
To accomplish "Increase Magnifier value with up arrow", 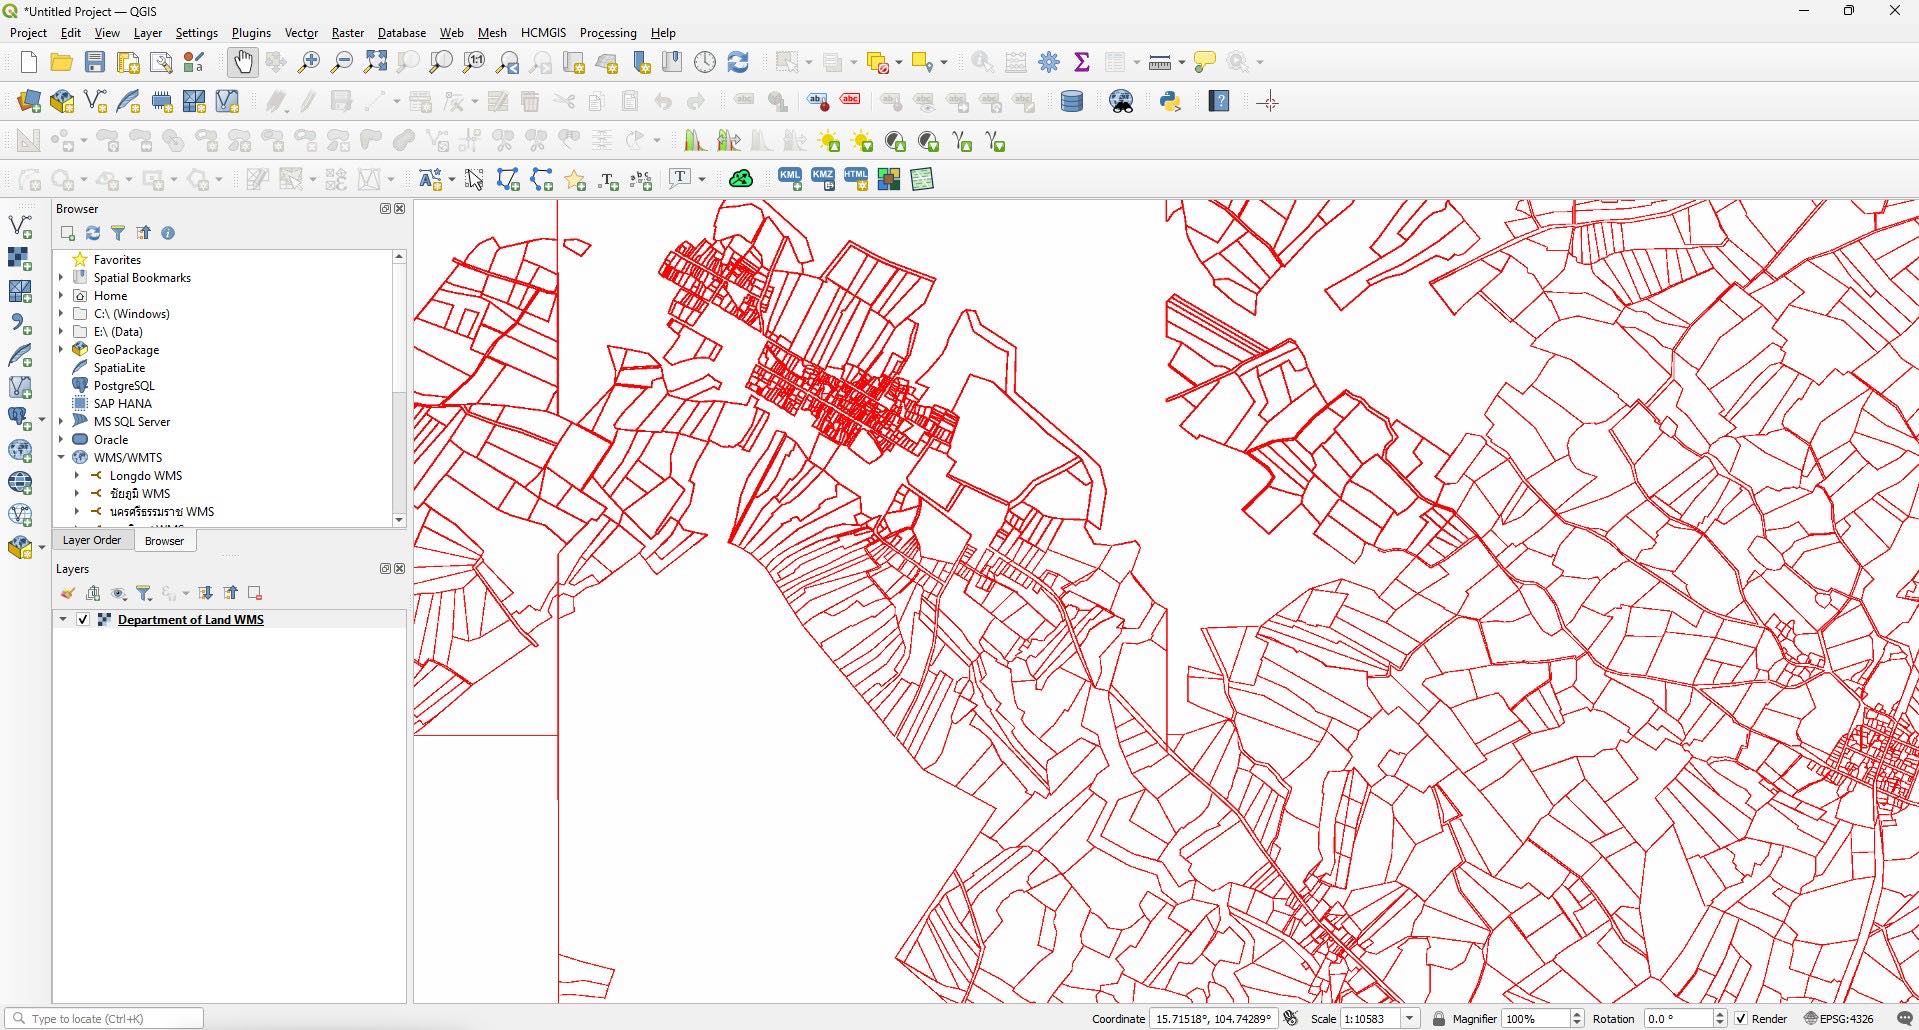I will point(1577,1014).
